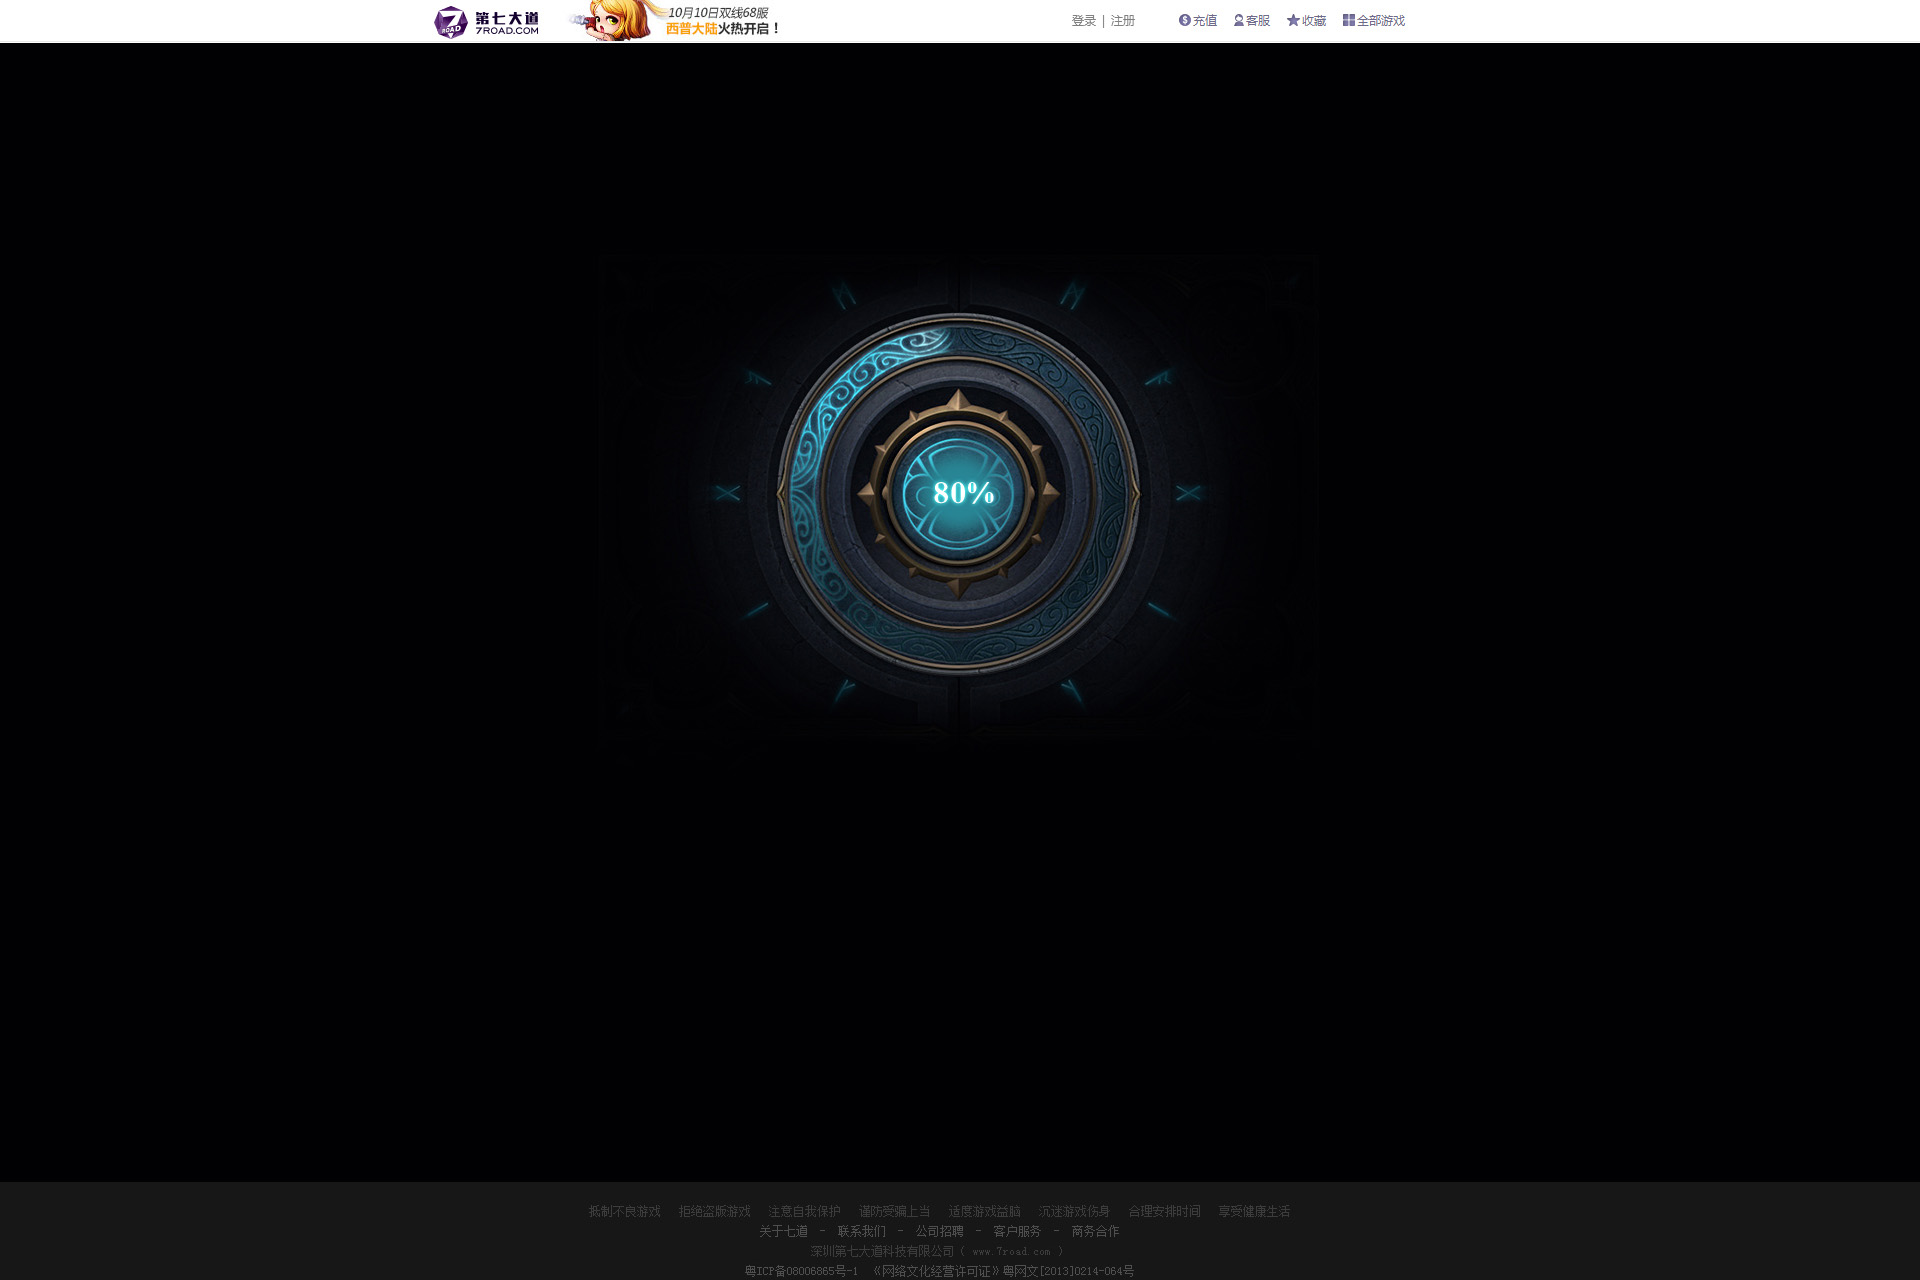Click footer text 沉迷游戏伤身

tap(1075, 1212)
